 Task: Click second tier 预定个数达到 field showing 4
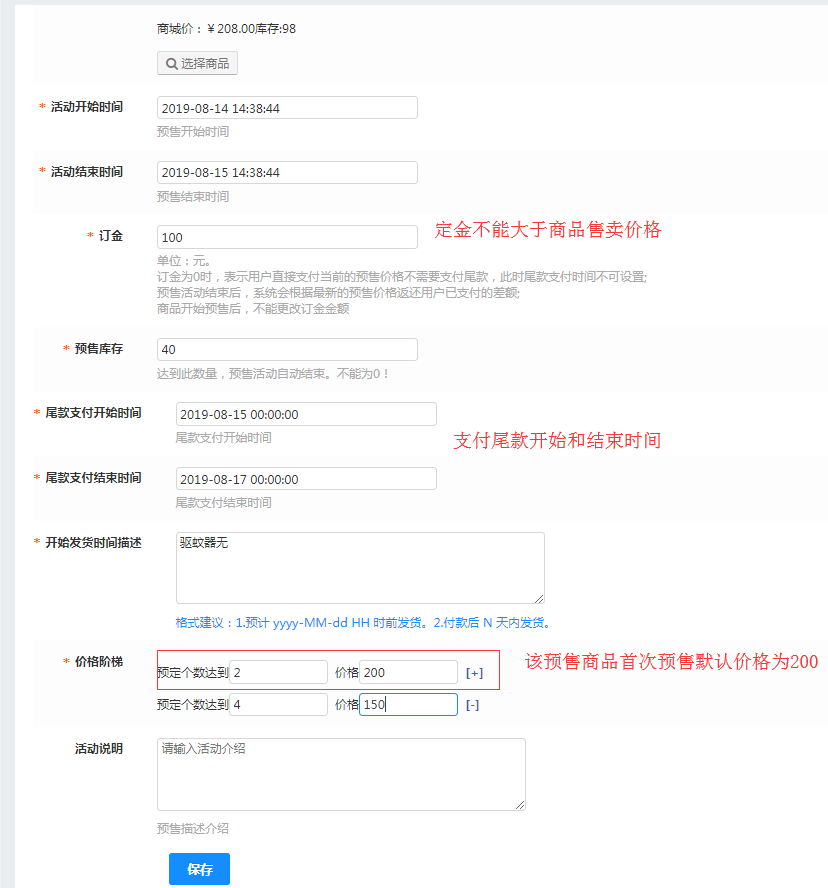[278, 705]
